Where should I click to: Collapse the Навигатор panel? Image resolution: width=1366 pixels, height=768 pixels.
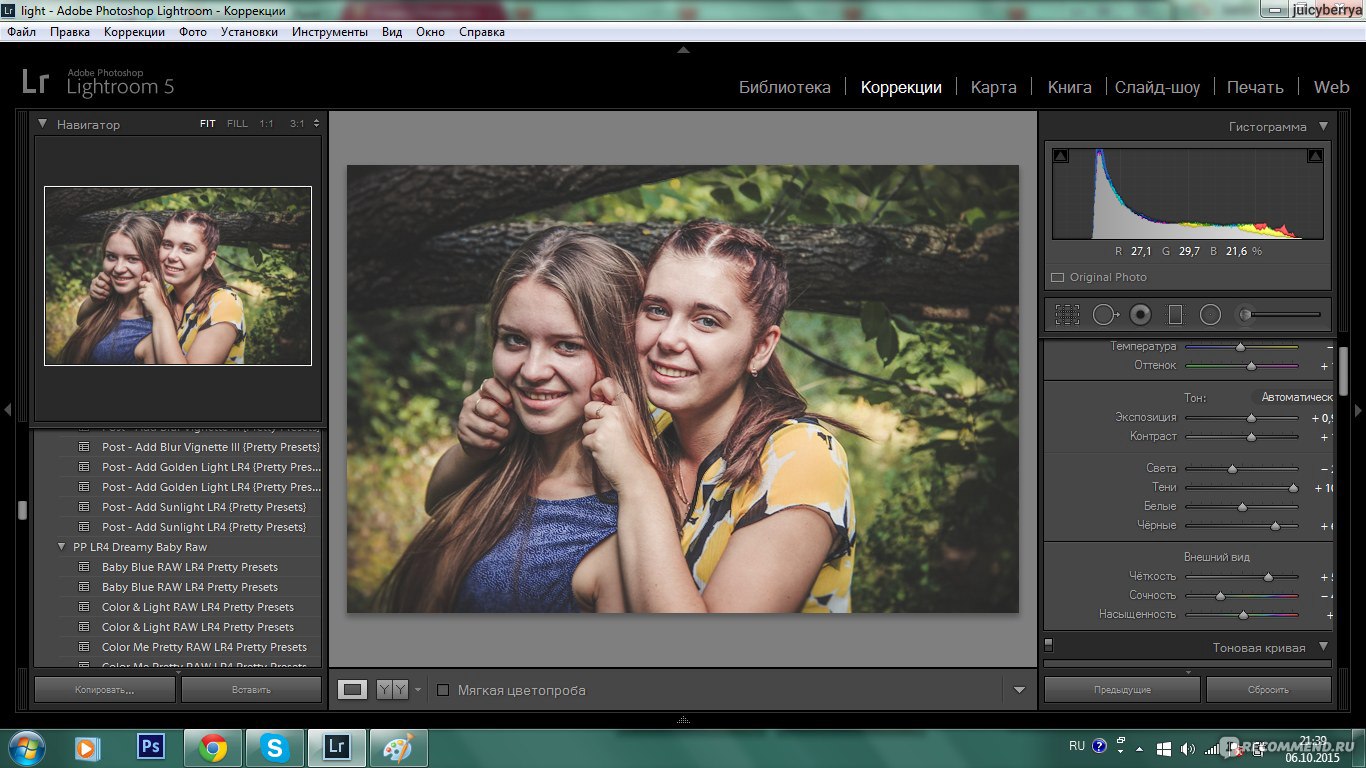coord(43,124)
